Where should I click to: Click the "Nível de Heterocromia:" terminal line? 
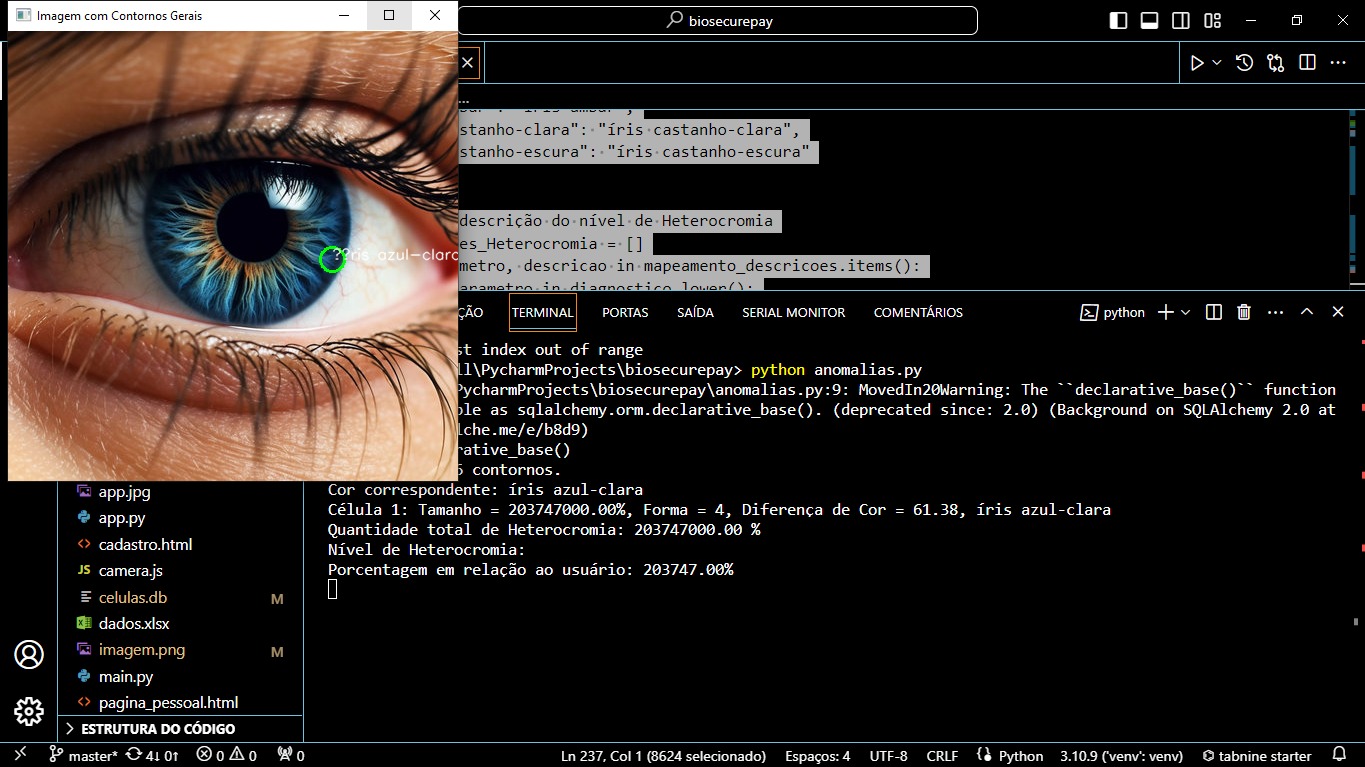427,550
